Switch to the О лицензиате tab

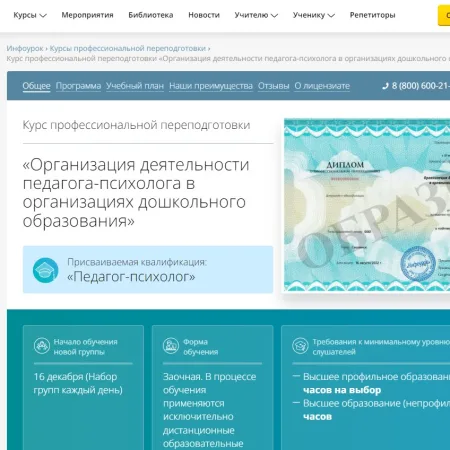pos(322,86)
